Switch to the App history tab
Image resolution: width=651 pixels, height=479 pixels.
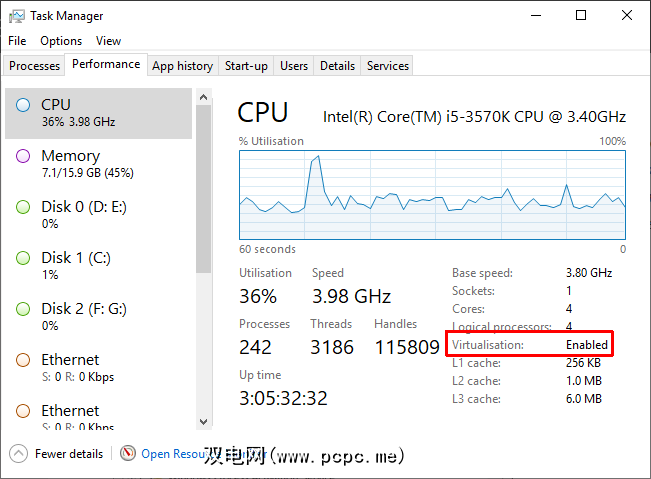[x=182, y=66]
